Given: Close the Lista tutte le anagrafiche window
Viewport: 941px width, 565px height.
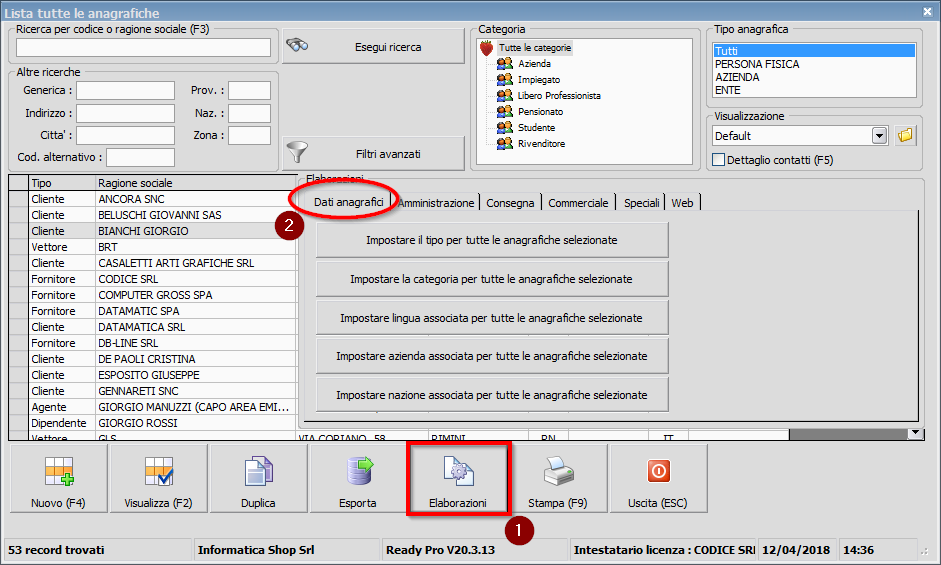Looking at the screenshot, I should pyautogui.click(x=927, y=11).
